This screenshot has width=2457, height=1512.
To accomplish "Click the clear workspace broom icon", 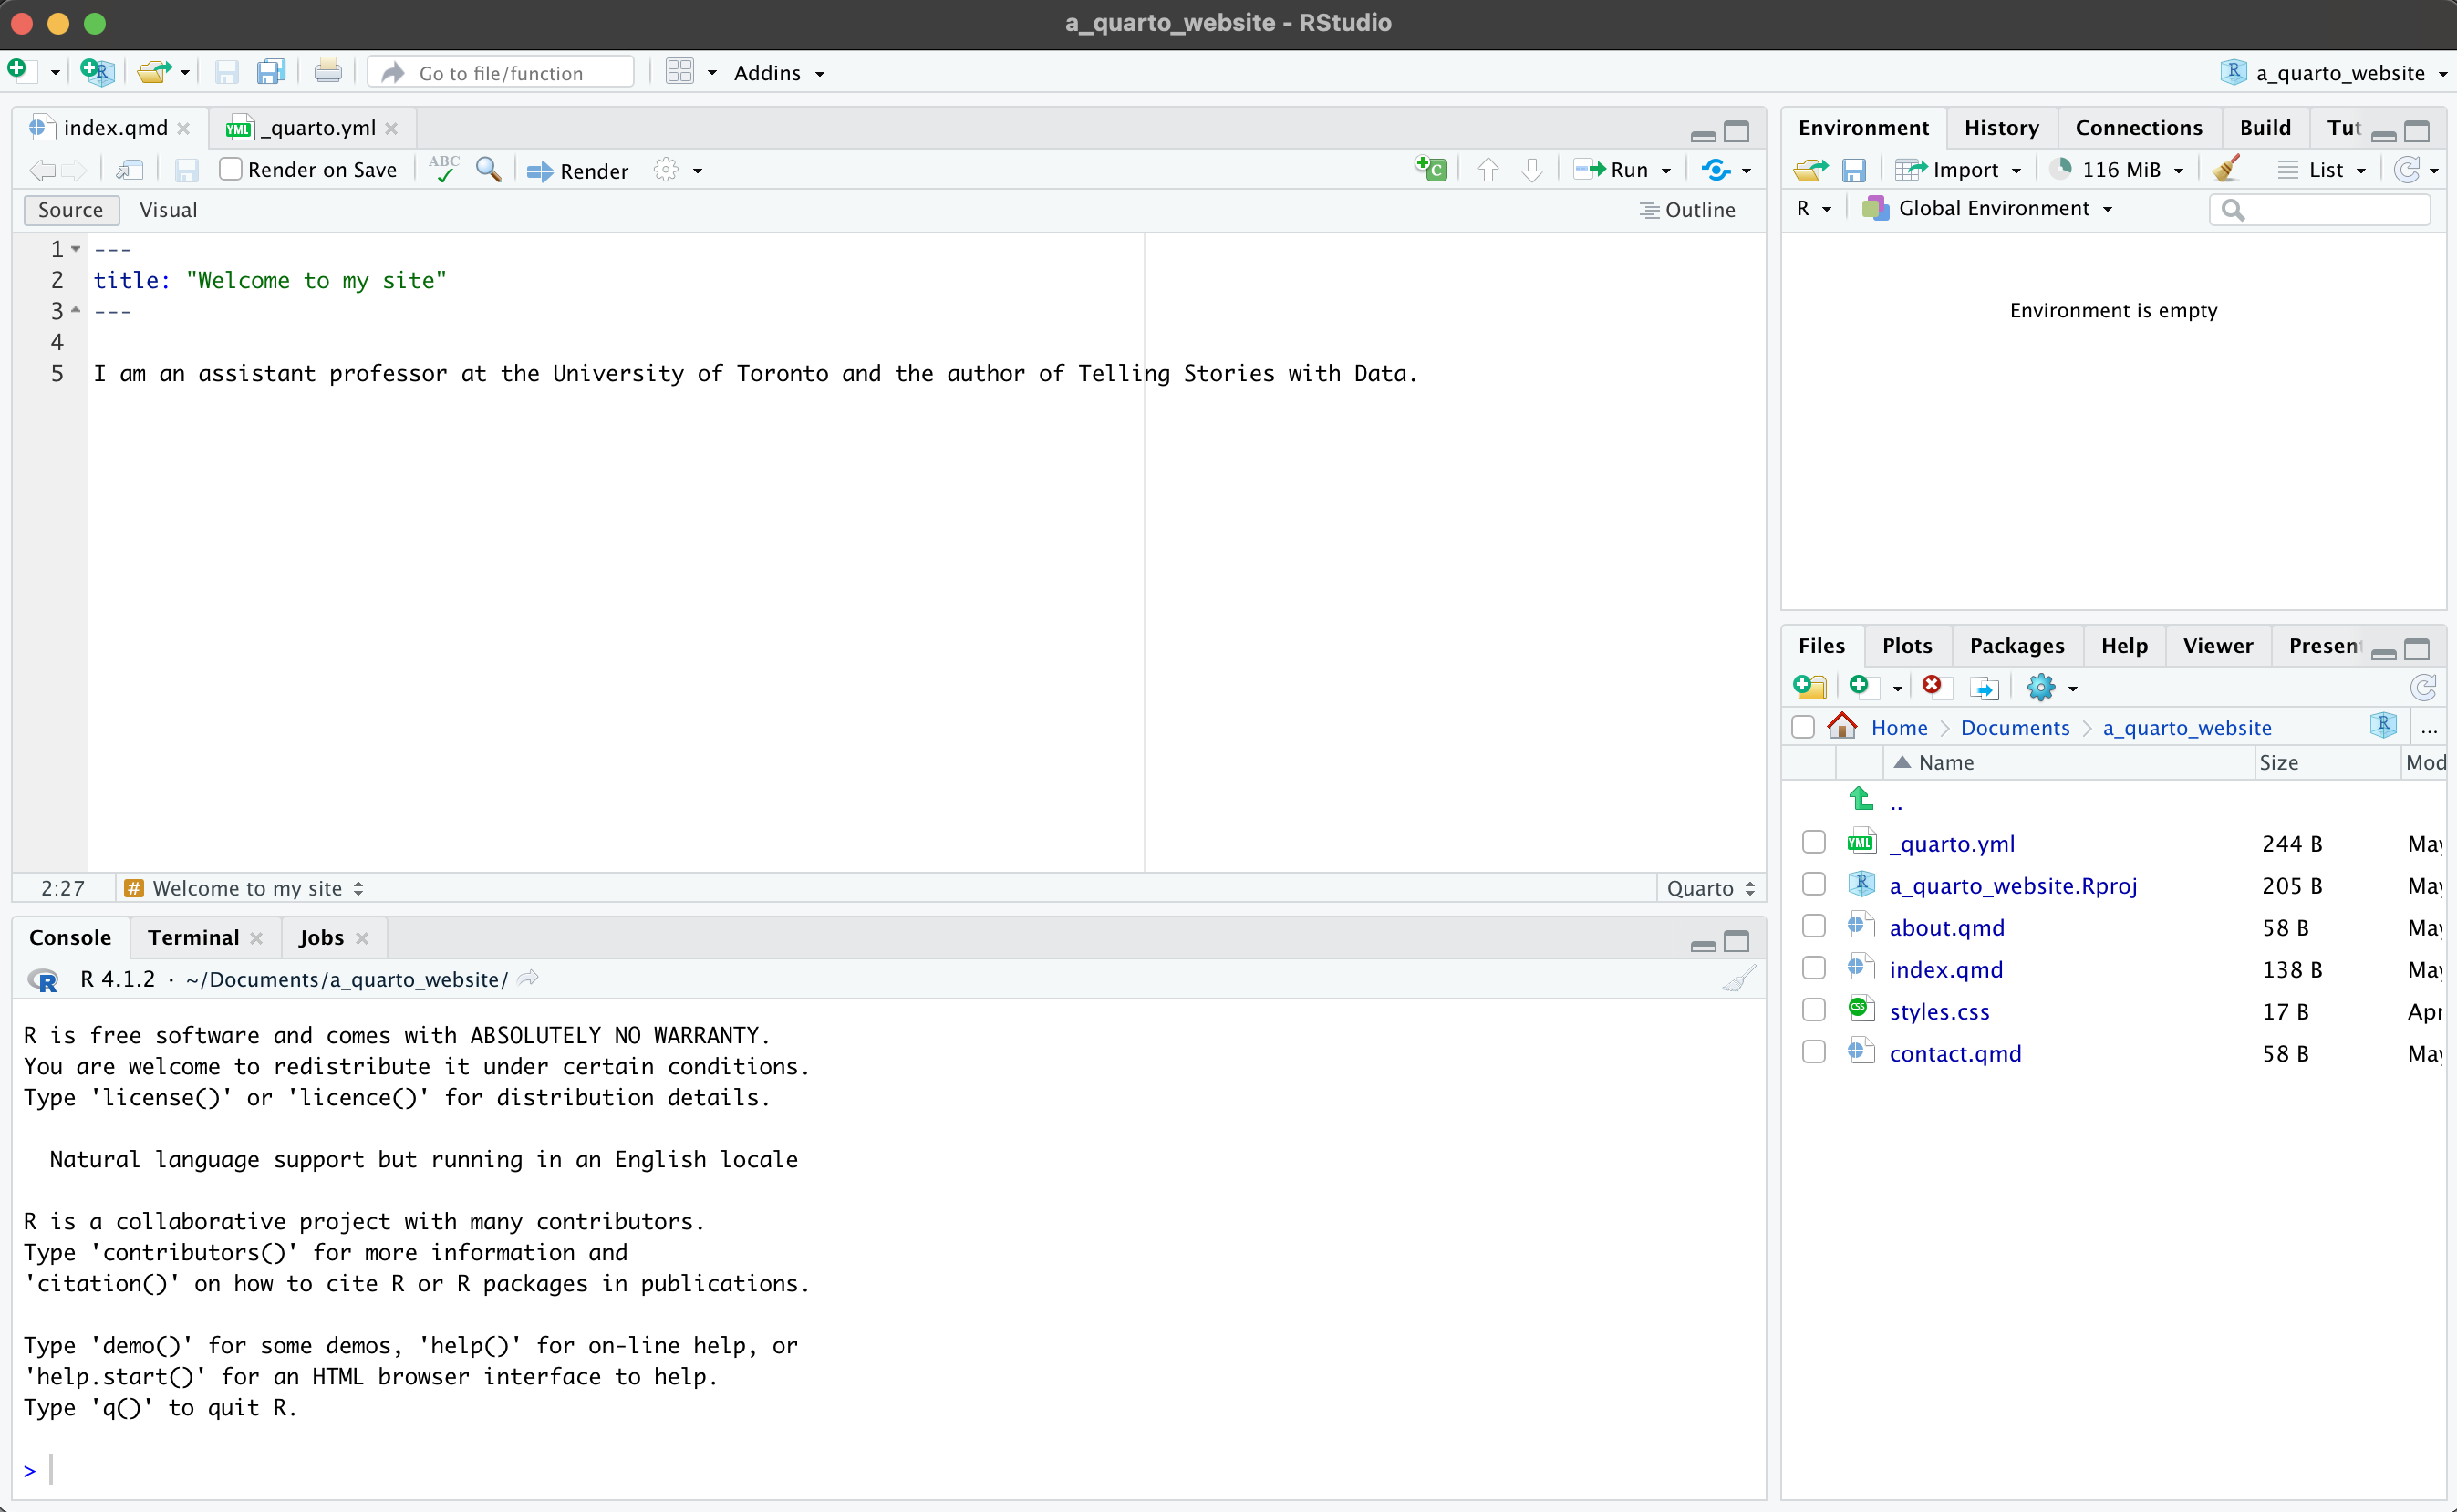I will click(x=2226, y=169).
